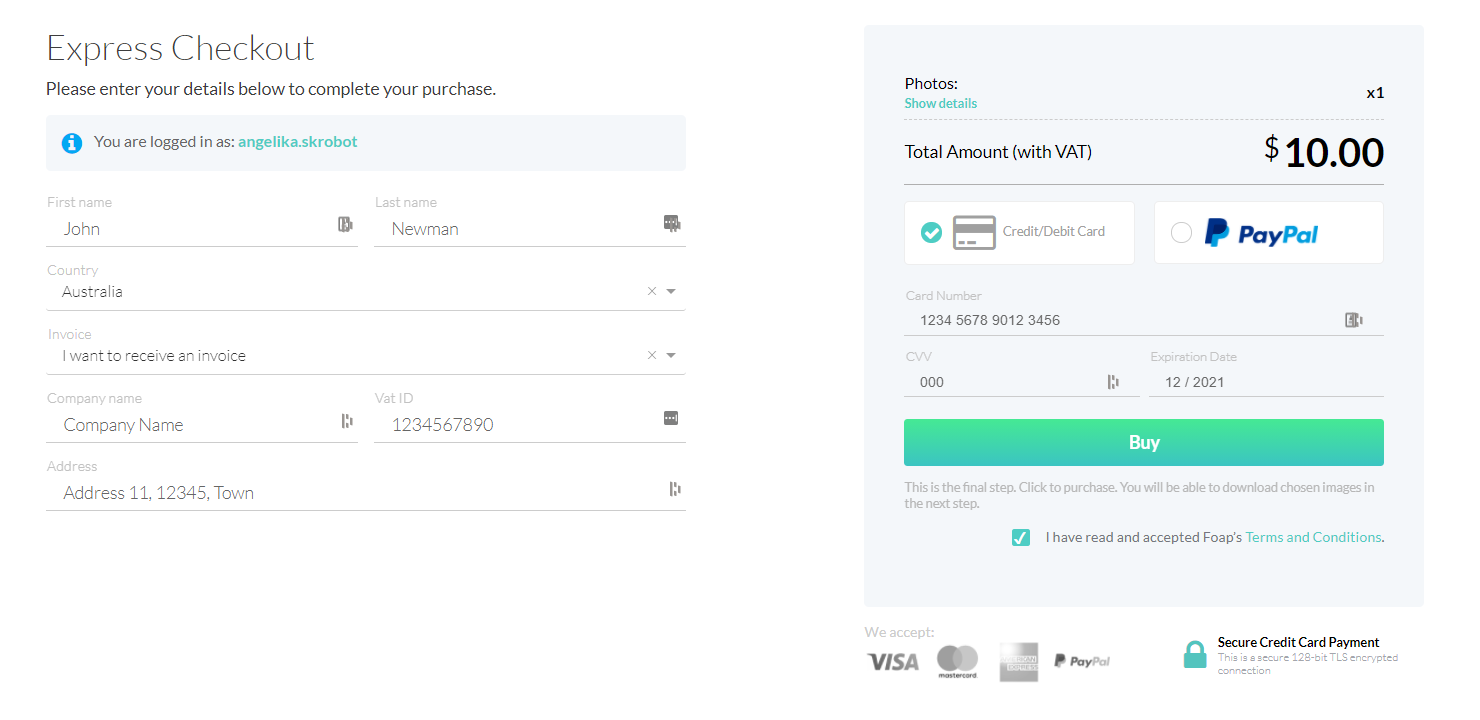The image size is (1480, 720).
Task: Click autofill icon in Company name field
Action: 347,421
